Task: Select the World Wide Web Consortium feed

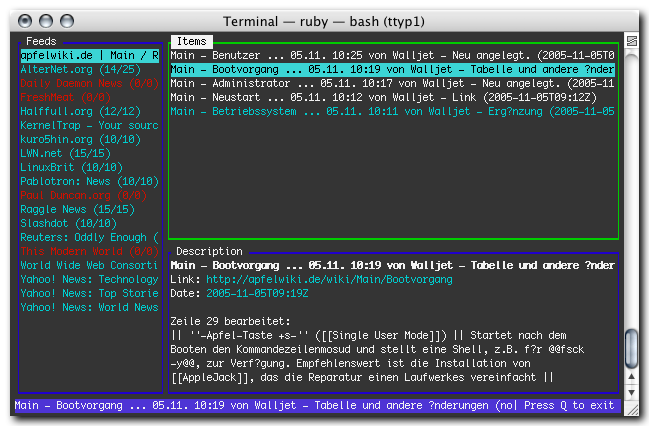Action: [x=89, y=265]
